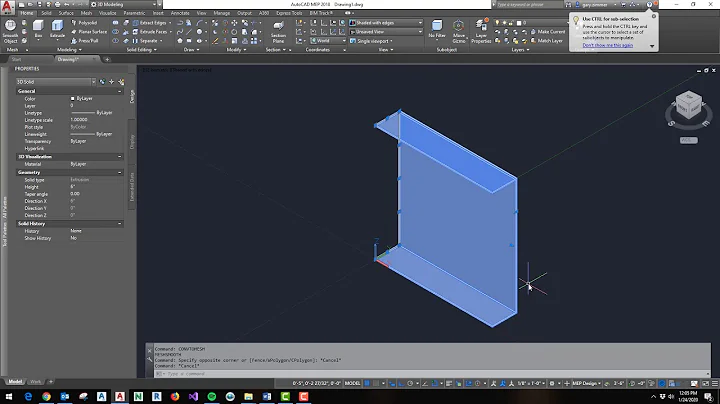Viewport: 720px width, 404px height.
Task: Collapse the Geometry properties section
Action: click(119, 172)
